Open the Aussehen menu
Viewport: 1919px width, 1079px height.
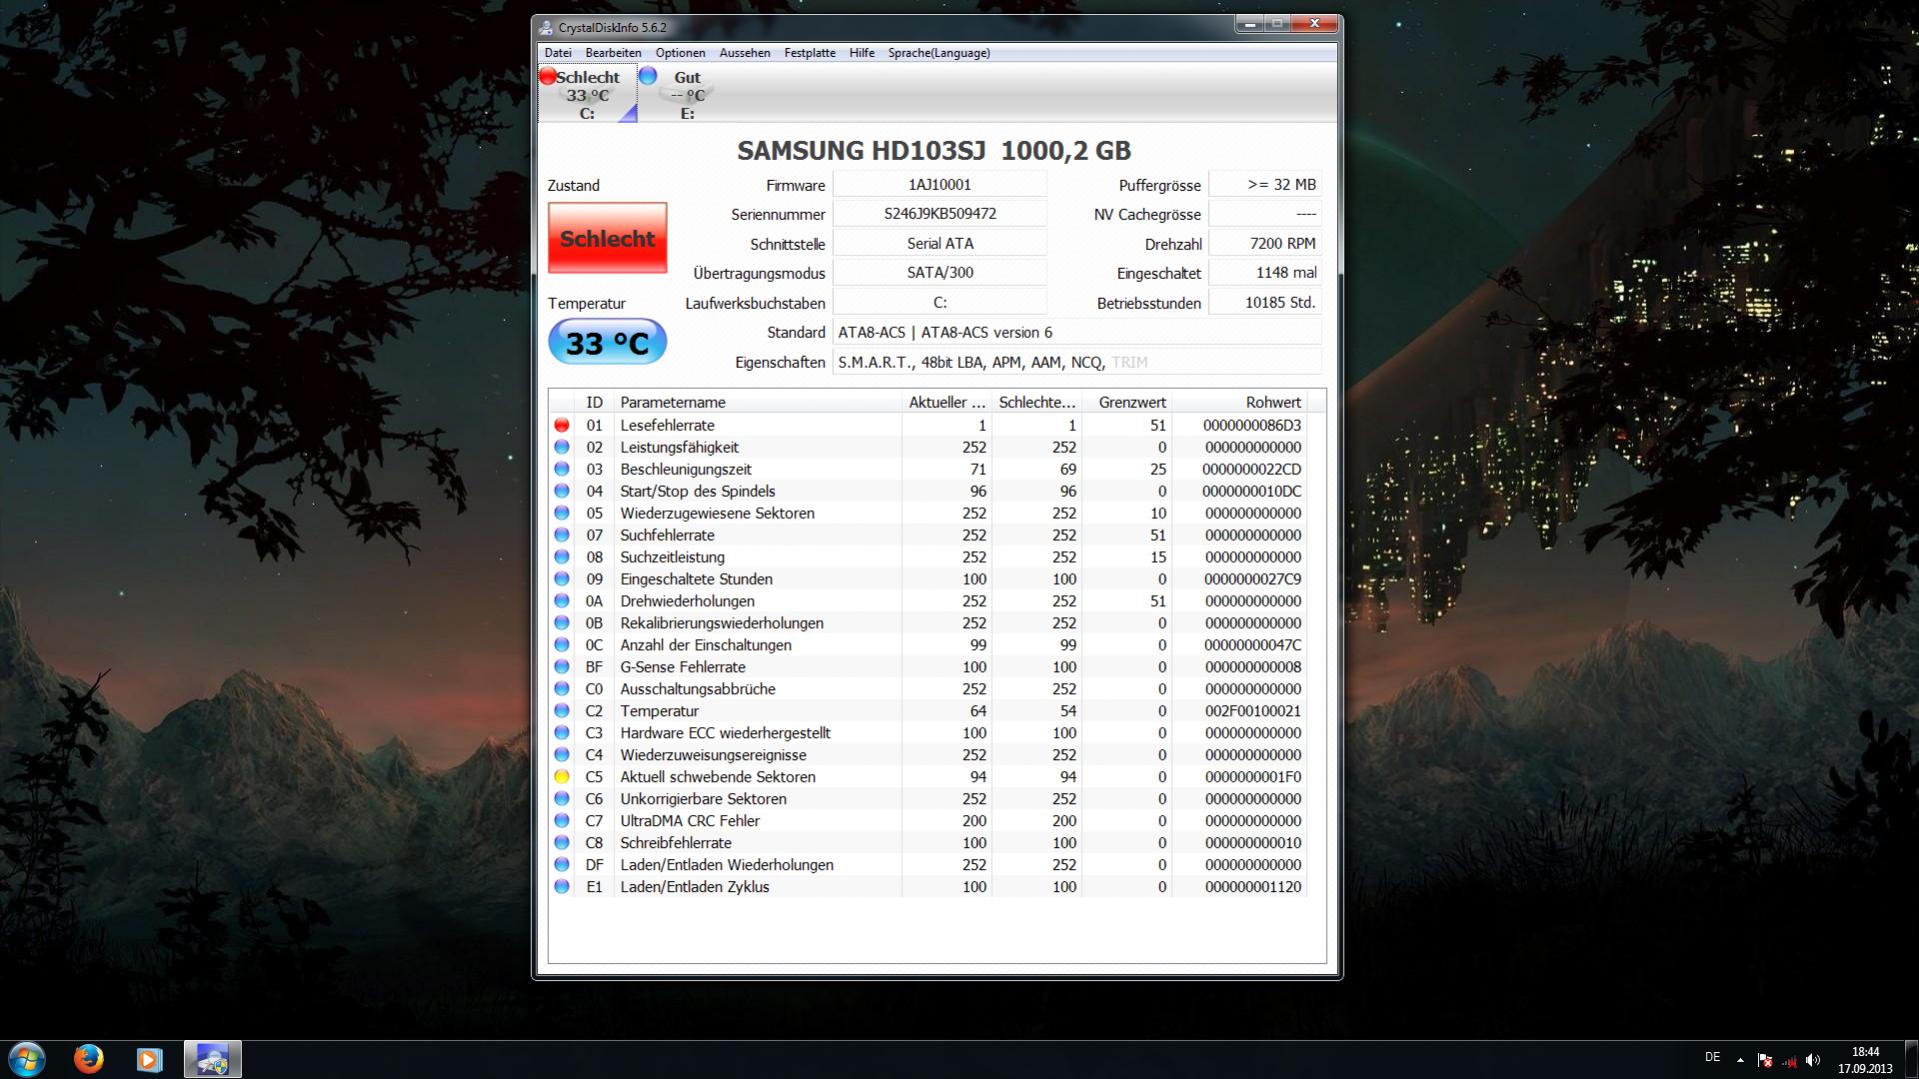tap(745, 53)
